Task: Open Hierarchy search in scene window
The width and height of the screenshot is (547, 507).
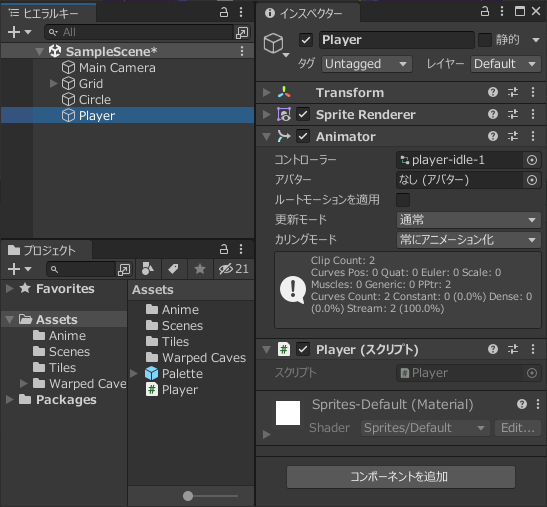Action: tap(242, 32)
